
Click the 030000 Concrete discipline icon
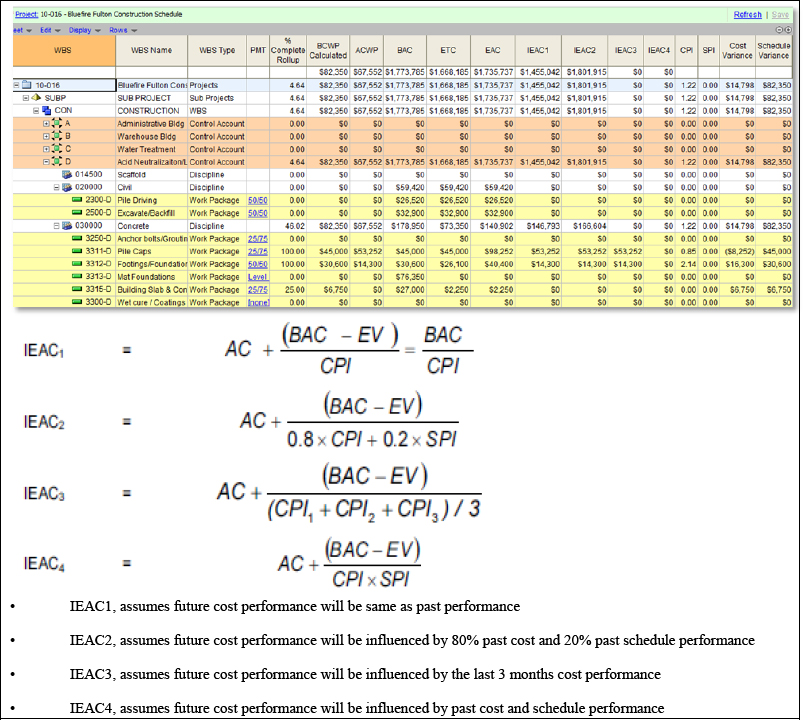pos(67,225)
